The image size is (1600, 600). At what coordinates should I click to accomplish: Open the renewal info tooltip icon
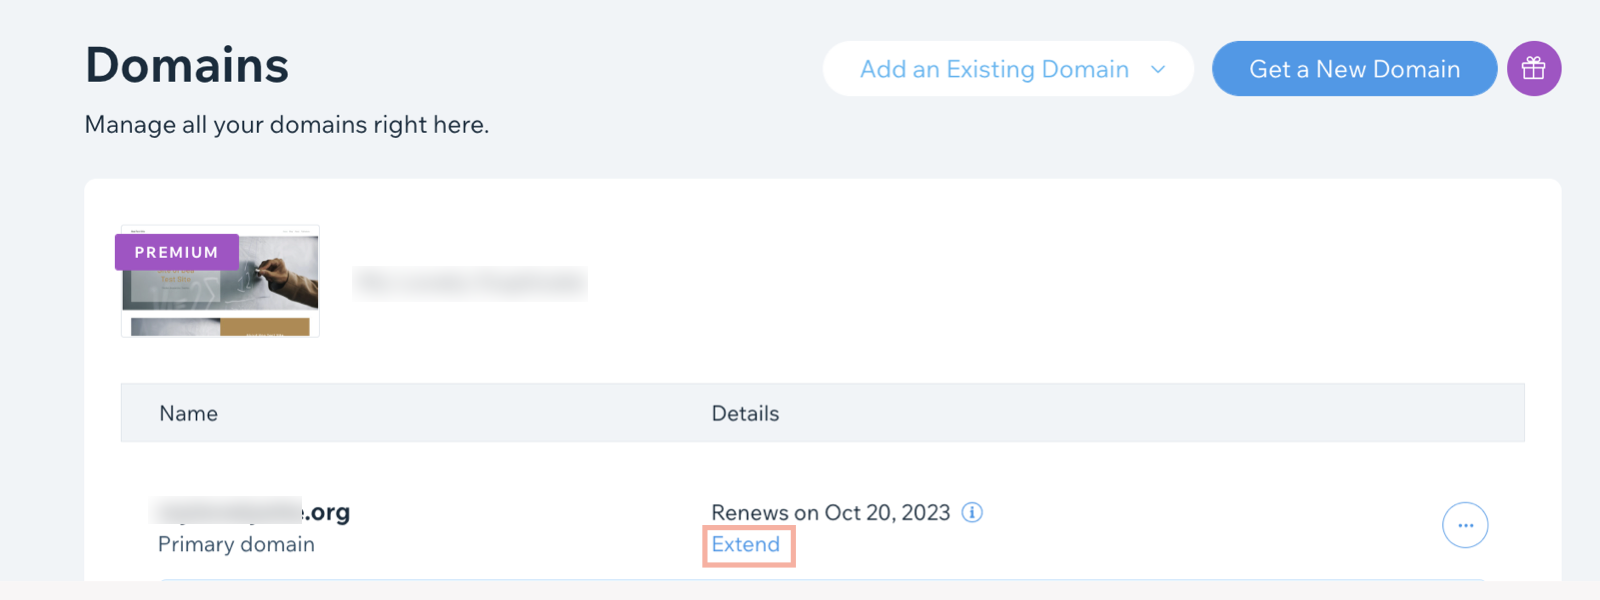point(972,512)
